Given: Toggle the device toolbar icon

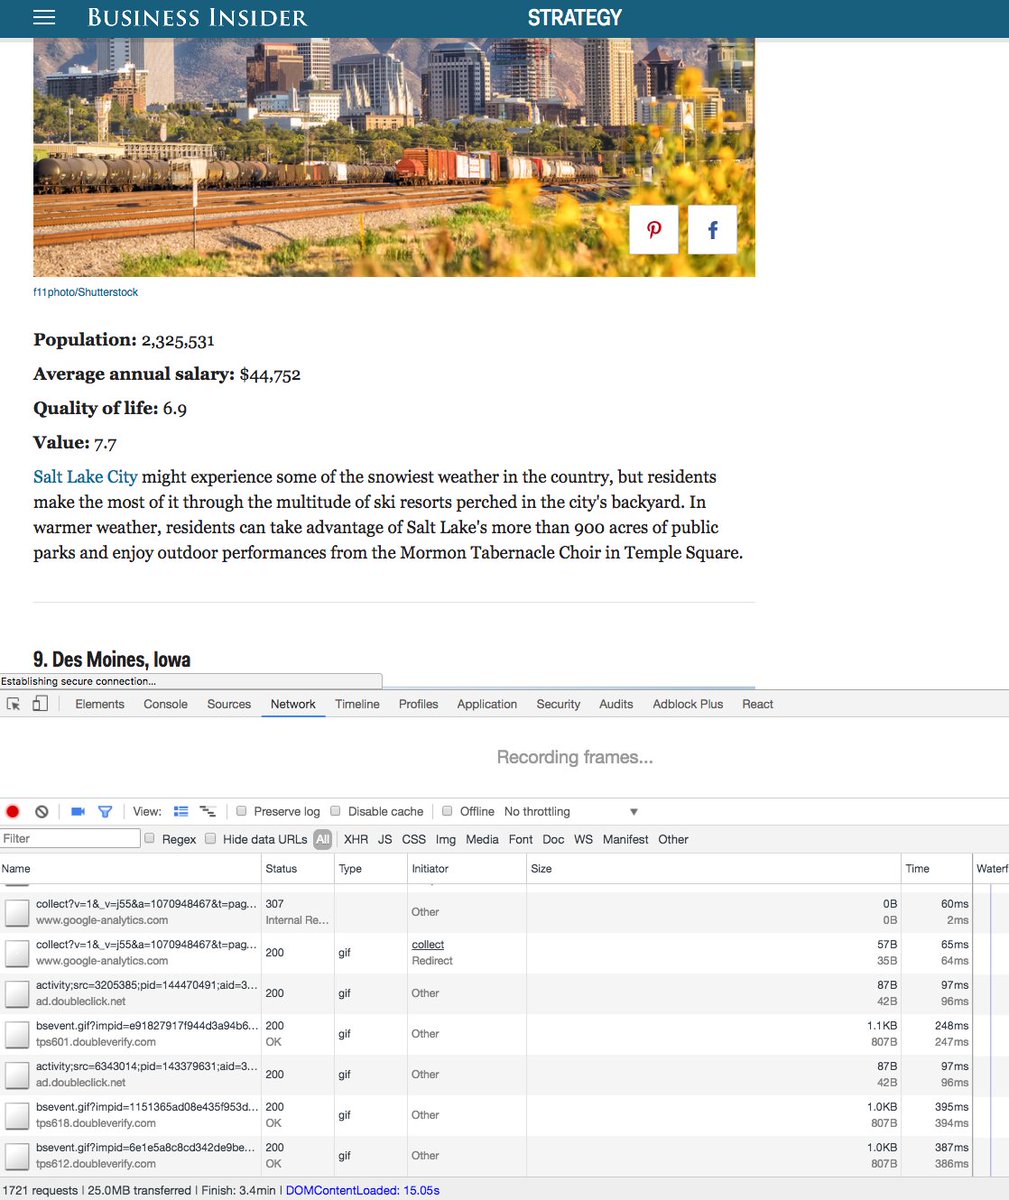Looking at the screenshot, I should coord(40,704).
